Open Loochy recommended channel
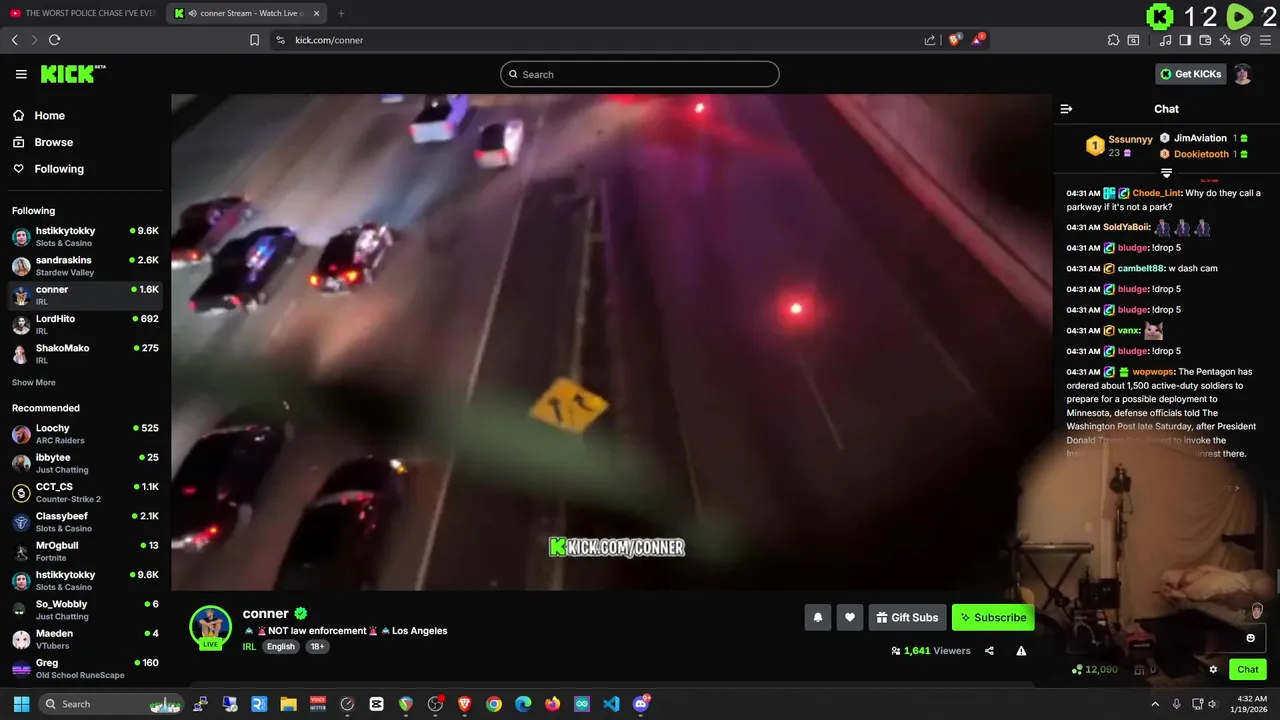 coord(85,434)
